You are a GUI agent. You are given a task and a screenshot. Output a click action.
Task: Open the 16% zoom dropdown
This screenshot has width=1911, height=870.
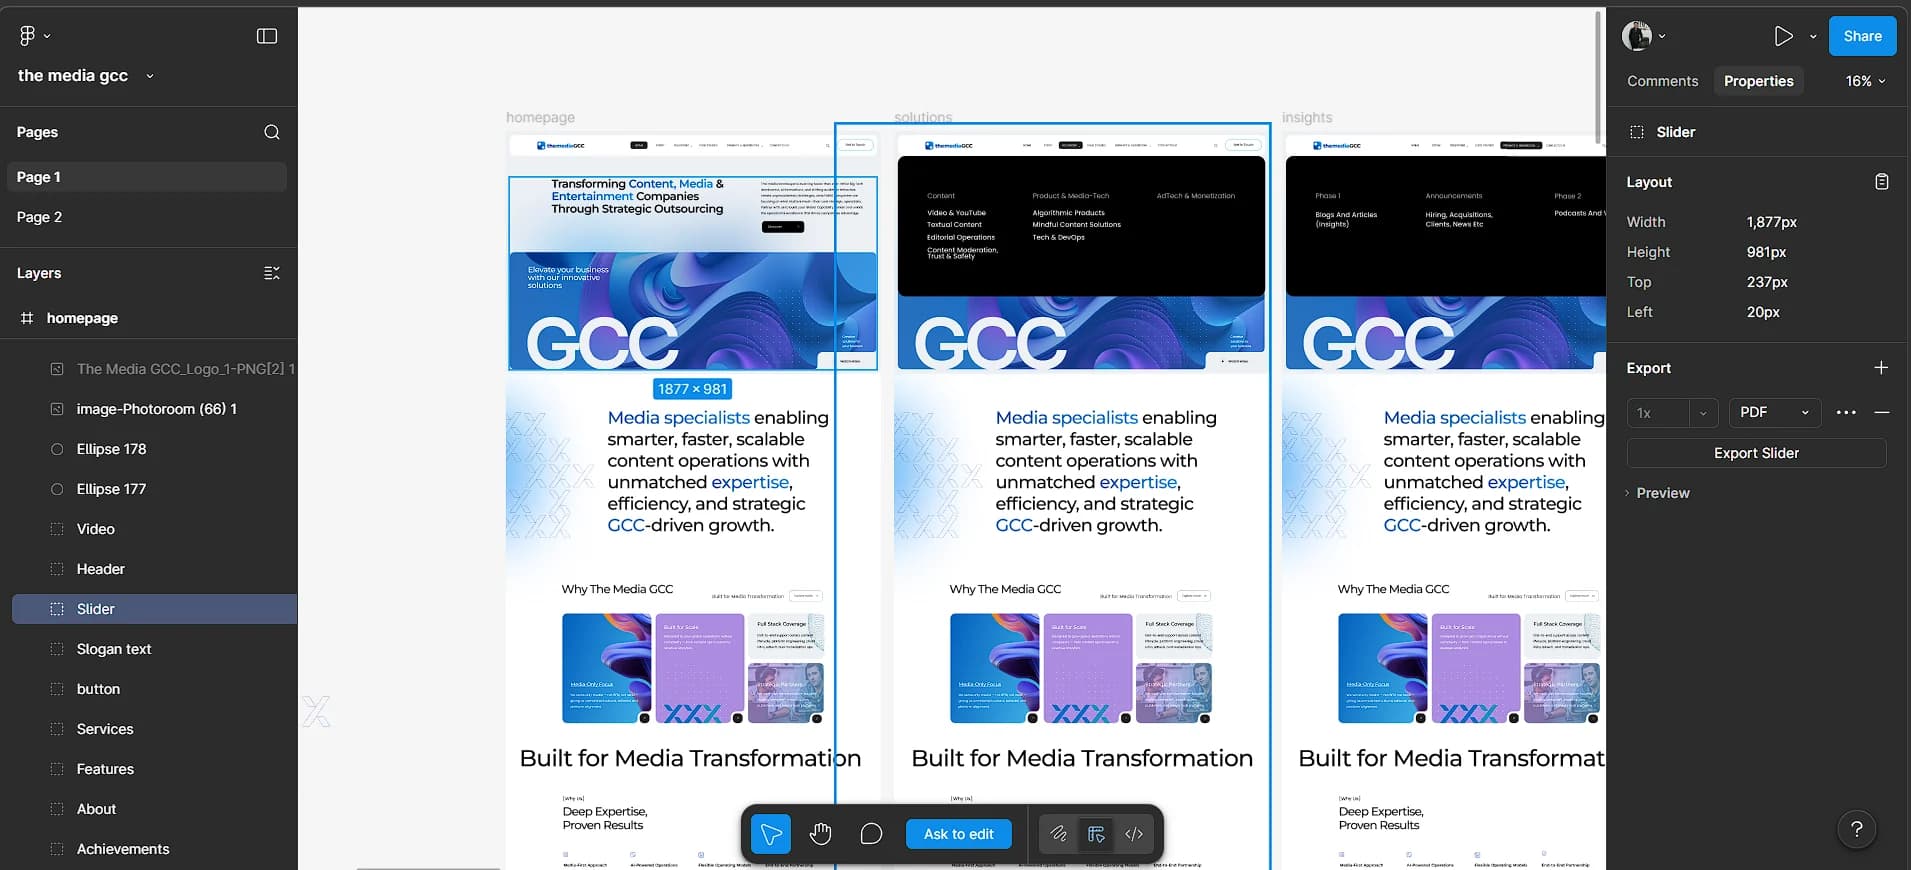[1865, 81]
